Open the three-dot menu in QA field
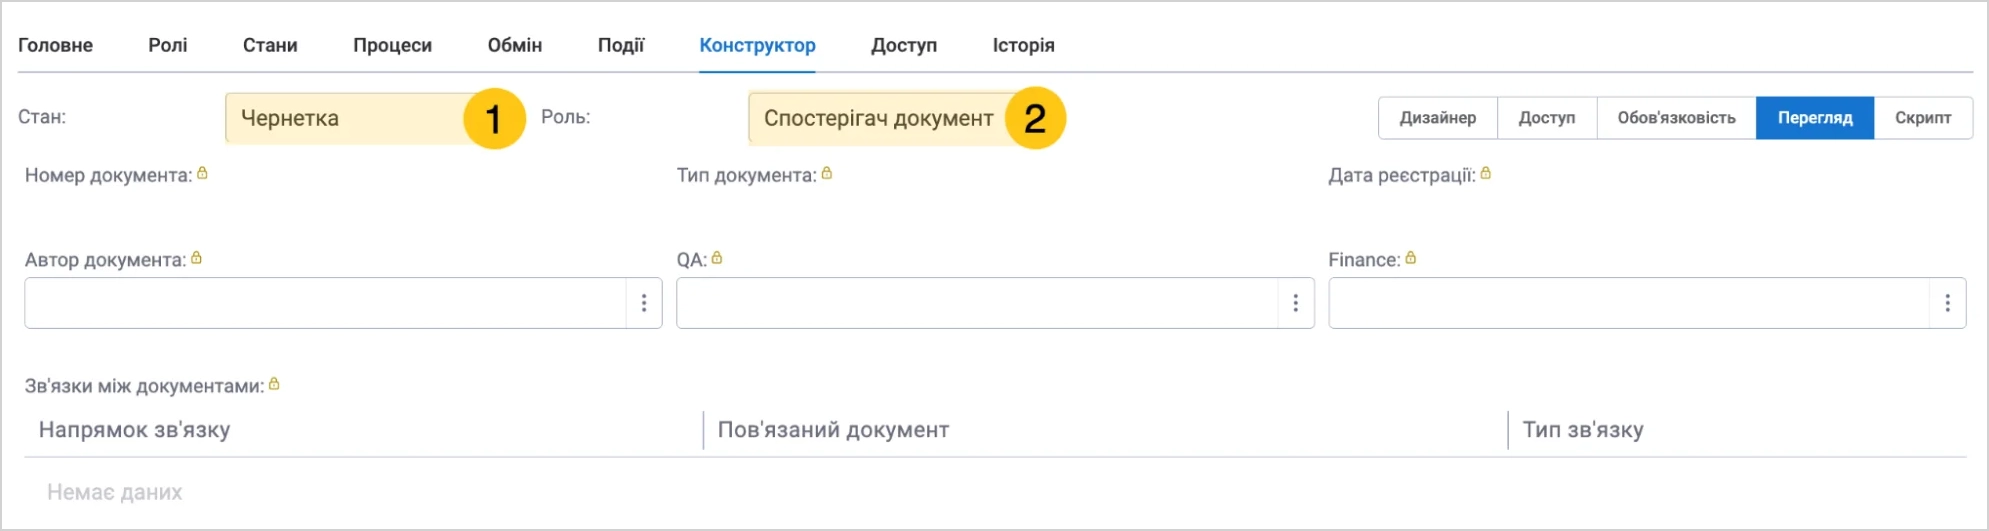Image resolution: width=1989 pixels, height=531 pixels. [1295, 303]
